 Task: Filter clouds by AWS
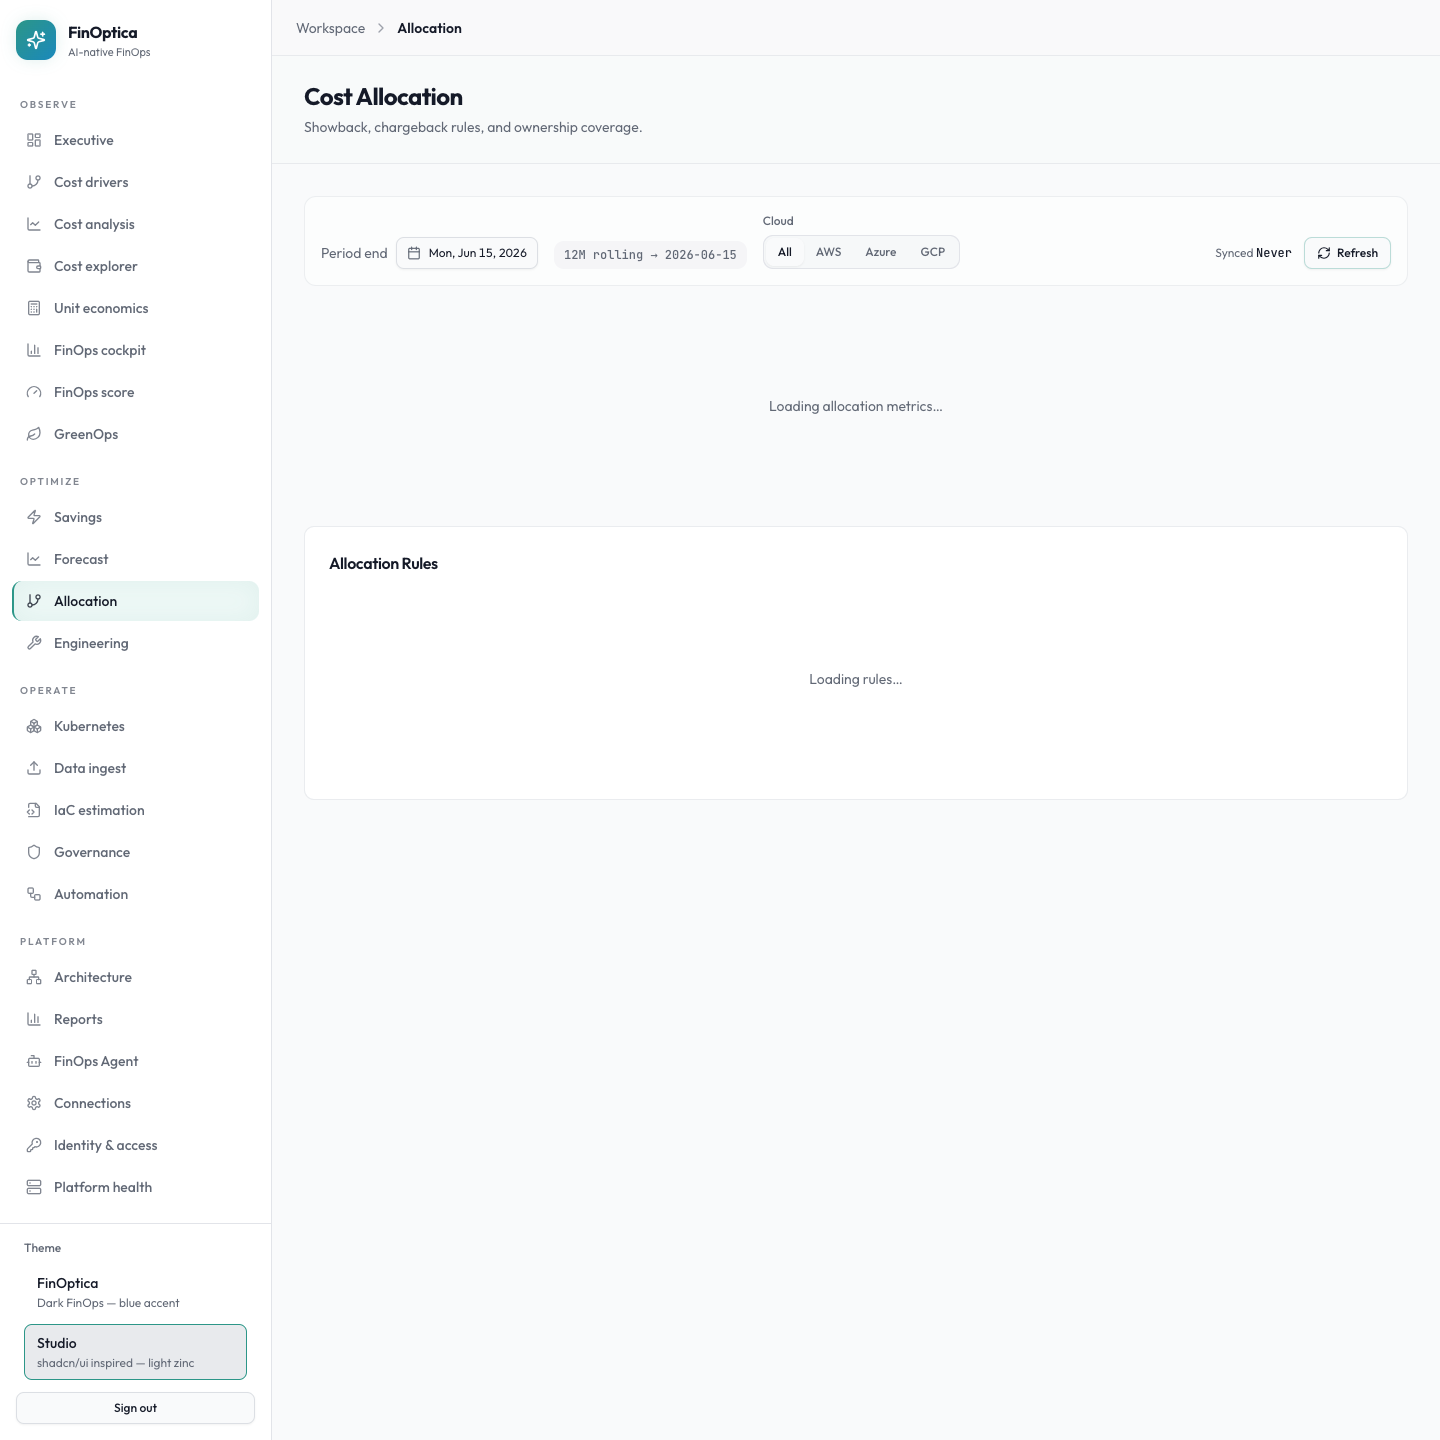828,252
